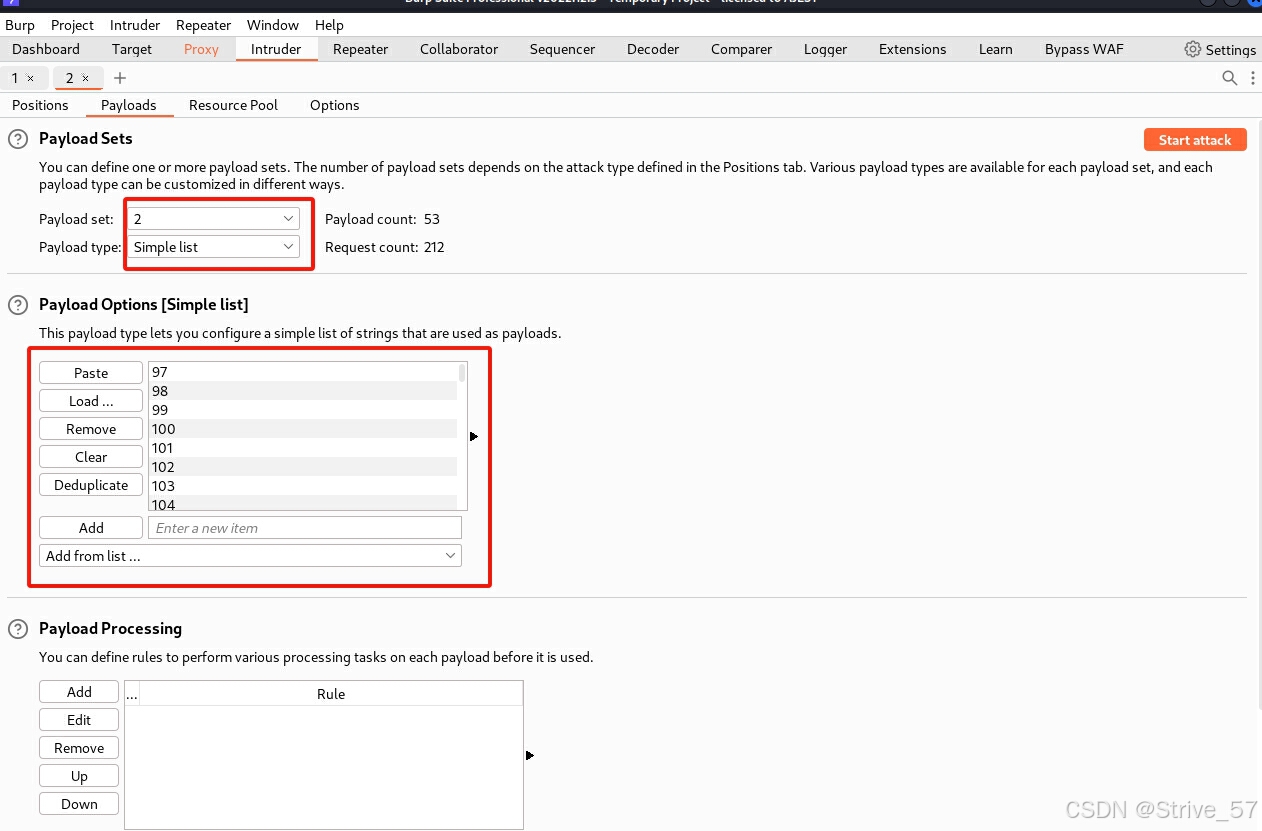Open the Extensions tab
The width and height of the screenshot is (1262, 831).
(x=913, y=49)
